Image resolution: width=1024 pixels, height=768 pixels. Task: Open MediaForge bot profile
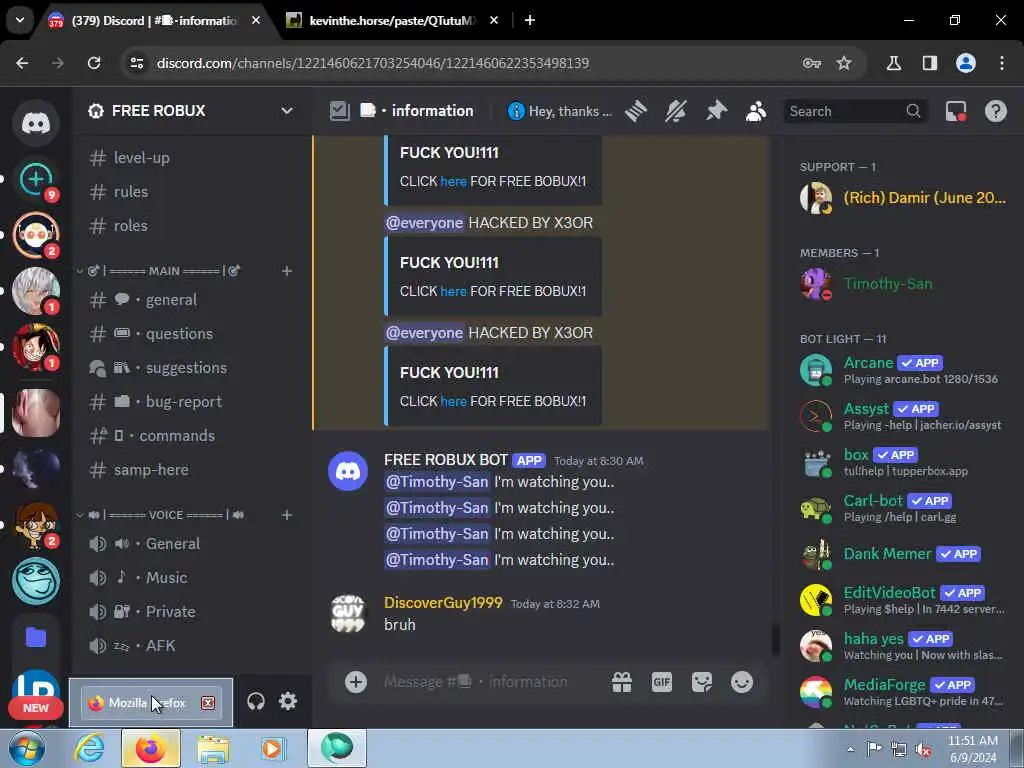(904, 692)
